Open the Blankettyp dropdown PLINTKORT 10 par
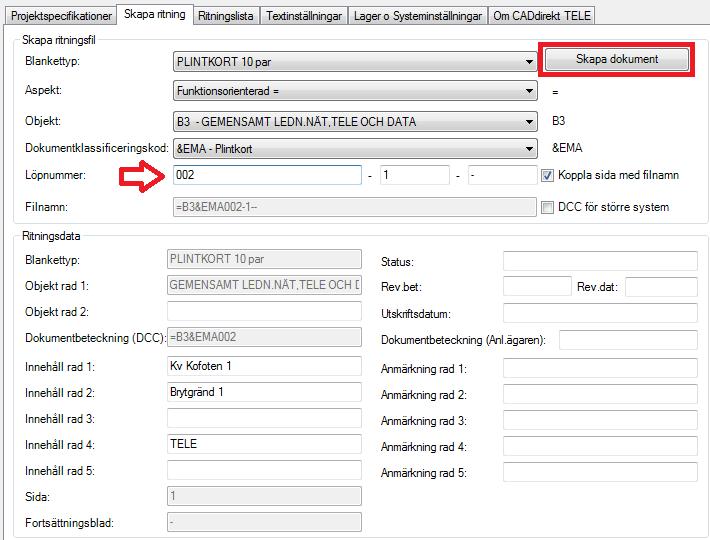The height and width of the screenshot is (540, 710). pyautogui.click(x=355, y=62)
